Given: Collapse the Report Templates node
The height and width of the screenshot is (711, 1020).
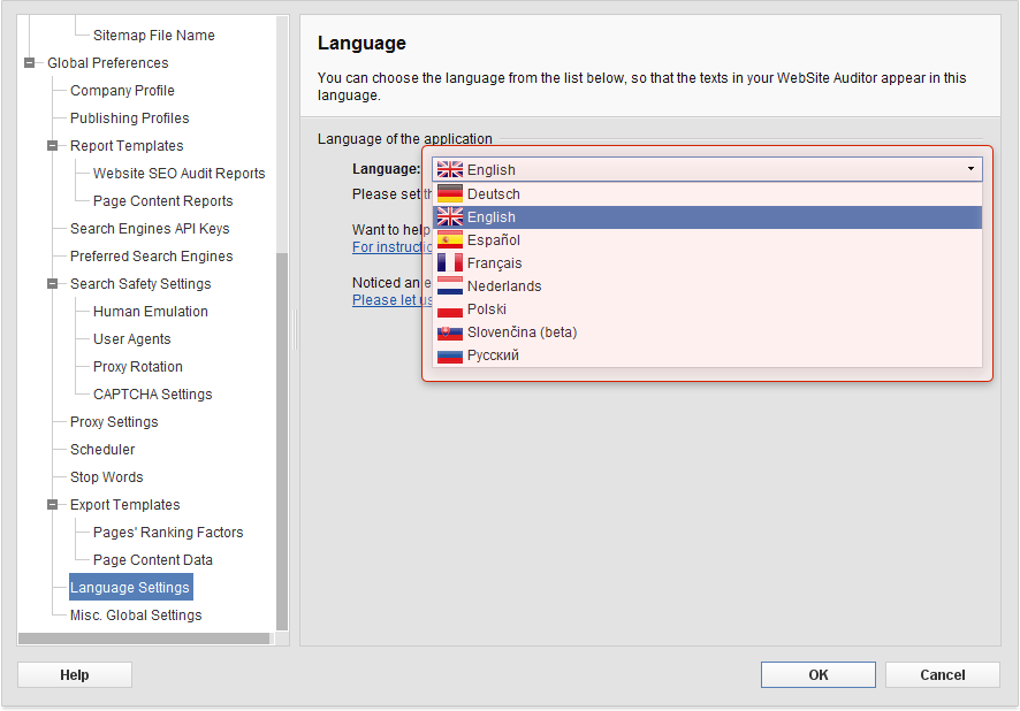Looking at the screenshot, I should click(x=53, y=146).
